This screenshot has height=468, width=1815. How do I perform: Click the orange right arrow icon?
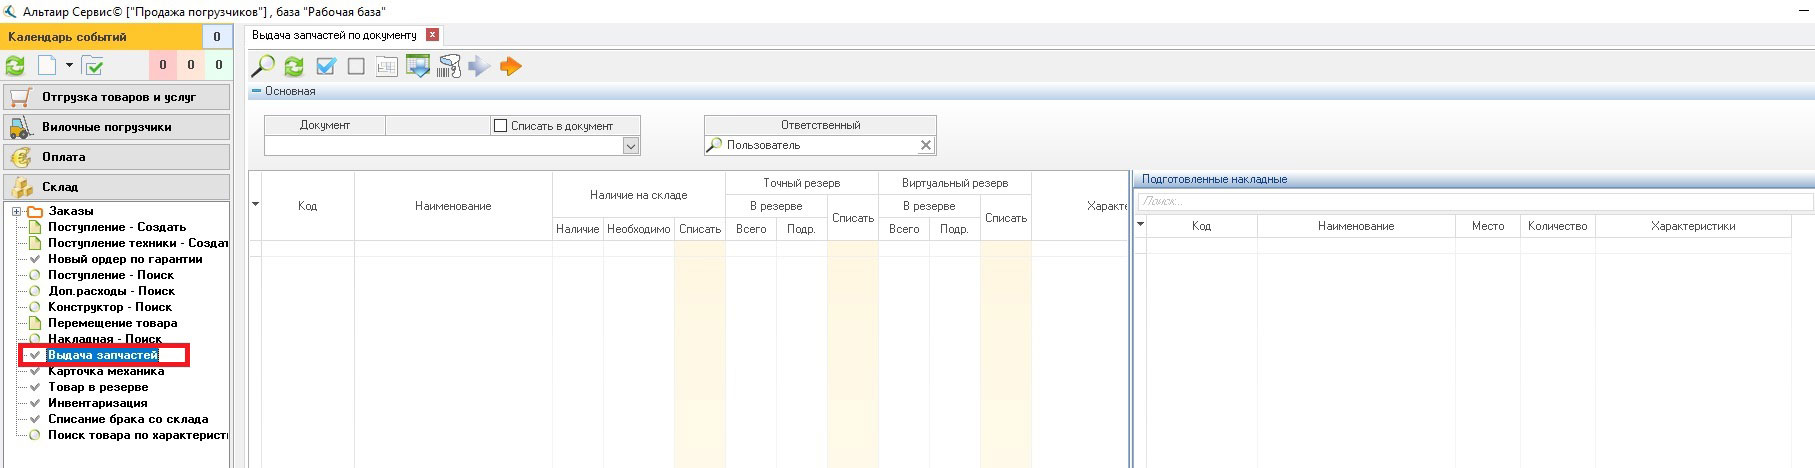pyautogui.click(x=510, y=67)
